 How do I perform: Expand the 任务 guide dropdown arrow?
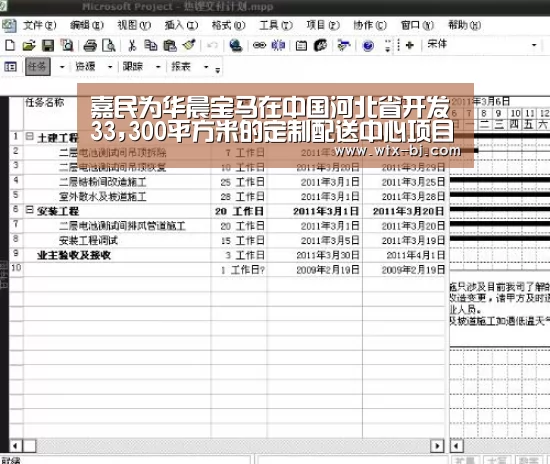click(62, 66)
